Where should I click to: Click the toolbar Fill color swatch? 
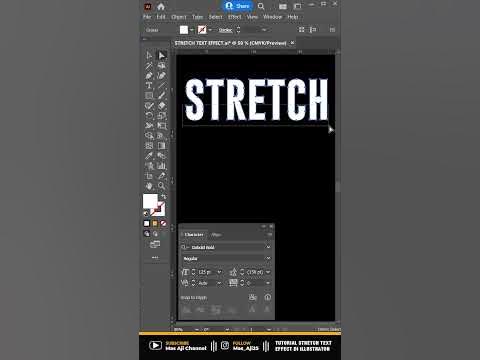click(150, 201)
